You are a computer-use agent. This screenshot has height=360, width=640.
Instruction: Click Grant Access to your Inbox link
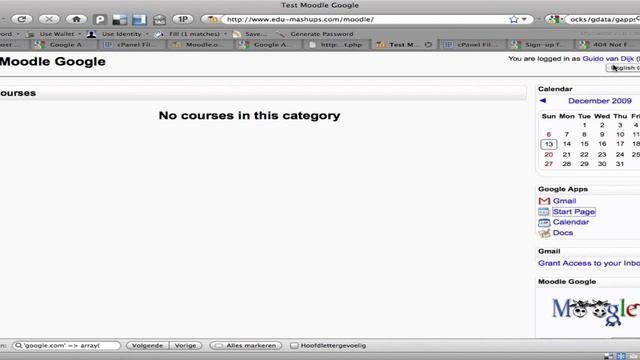[589, 263]
